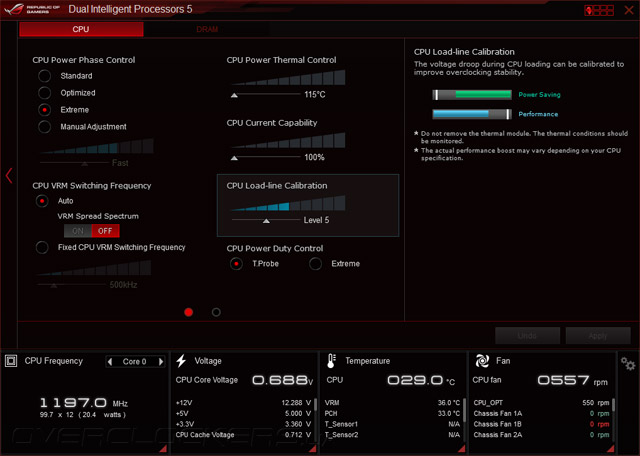Screen dimensions: 640x456
Task: Click Temperature panel scrollbar
Action: click(464, 410)
